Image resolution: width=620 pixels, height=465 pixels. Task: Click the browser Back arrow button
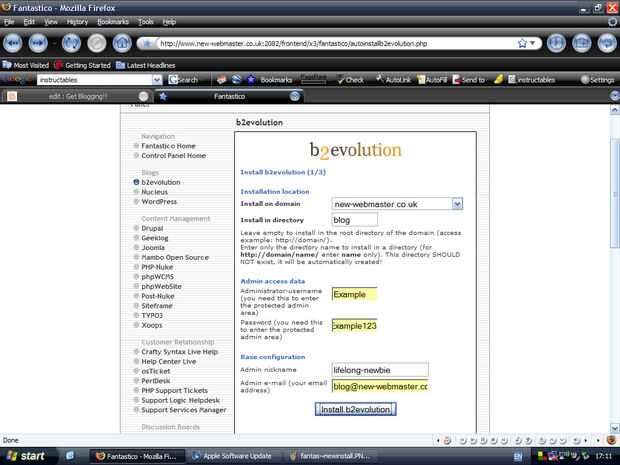pyautogui.click(x=13, y=43)
